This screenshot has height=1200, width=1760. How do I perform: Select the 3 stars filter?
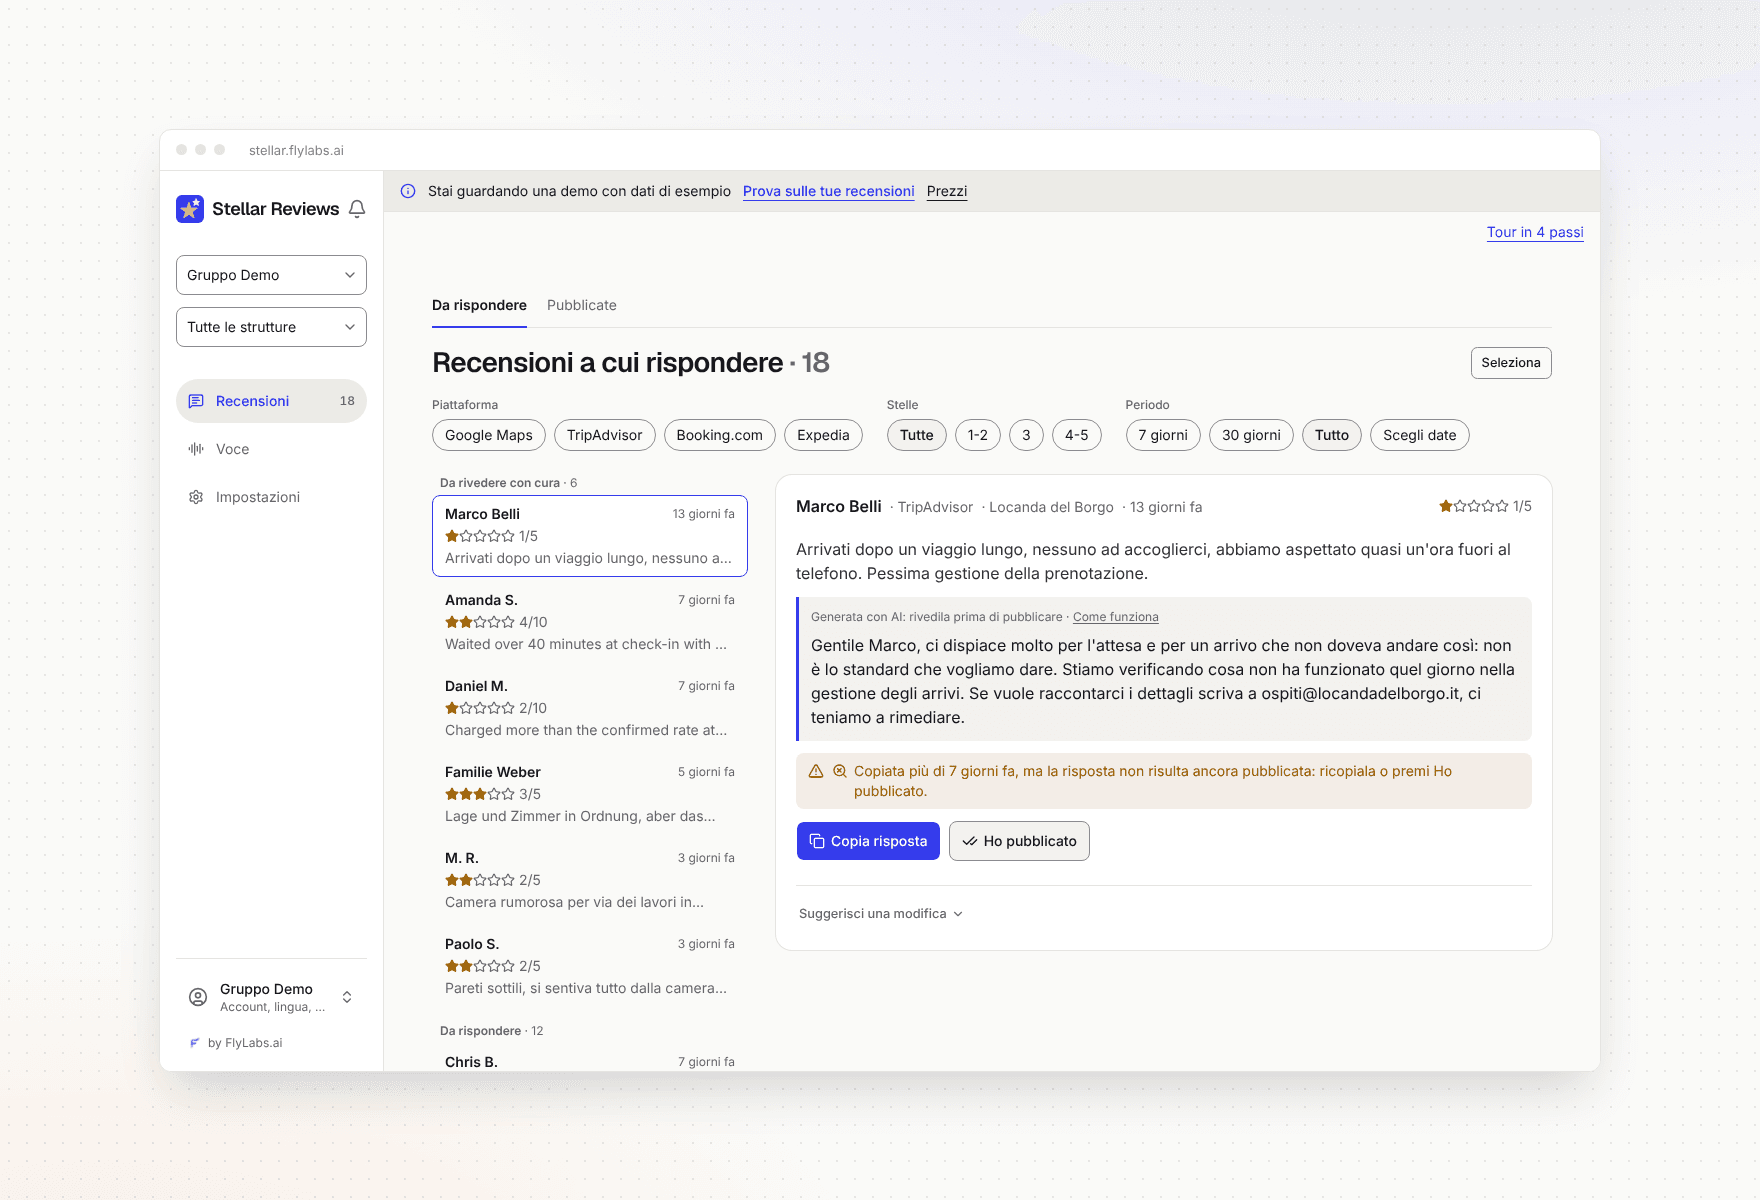1026,435
